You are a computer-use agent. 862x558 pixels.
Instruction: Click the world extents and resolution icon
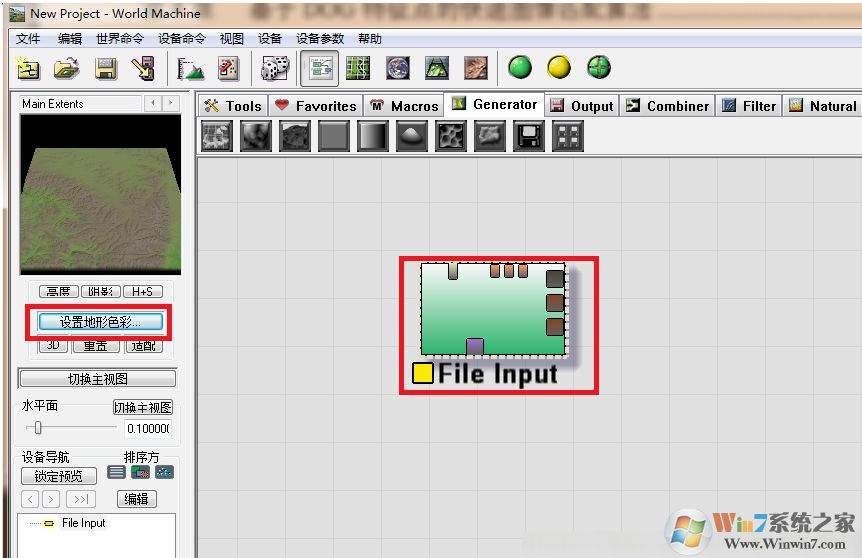pyautogui.click(x=190, y=69)
